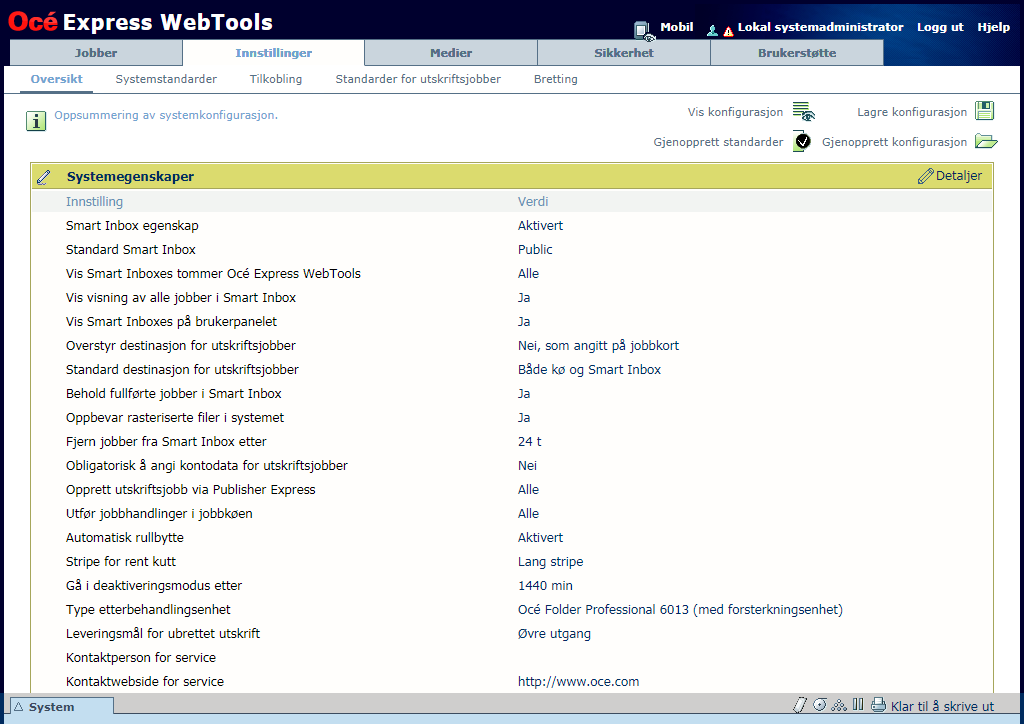Screen dimensions: 1024x724
Task: Click the Mobil device icon in header
Action: 644,30
